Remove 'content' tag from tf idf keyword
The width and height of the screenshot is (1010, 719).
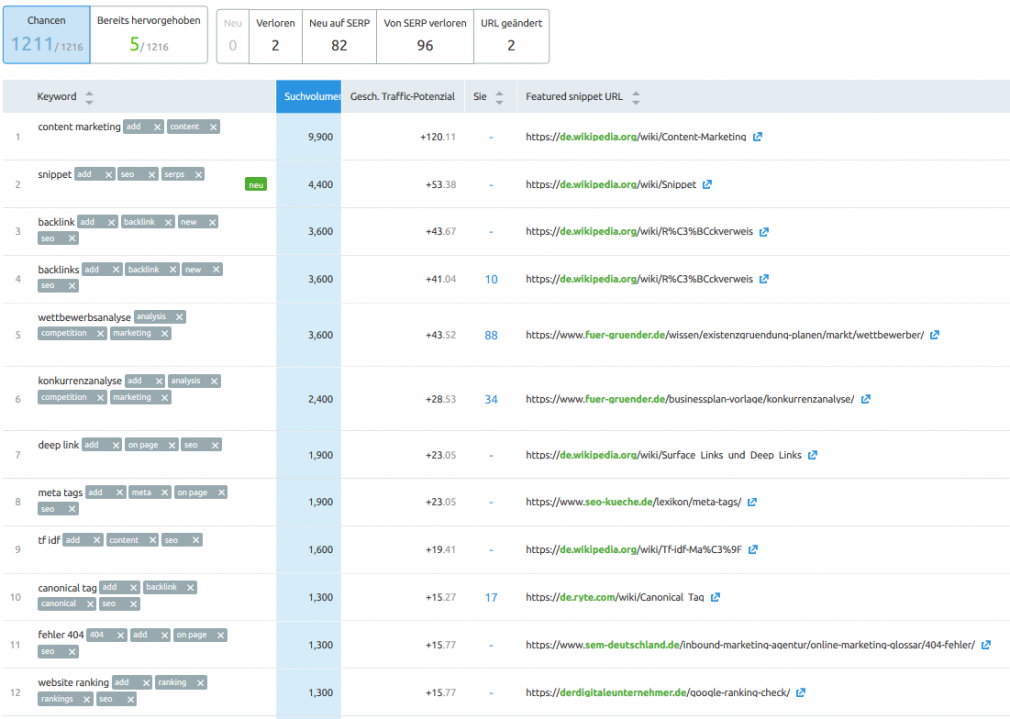pyautogui.click(x=153, y=541)
